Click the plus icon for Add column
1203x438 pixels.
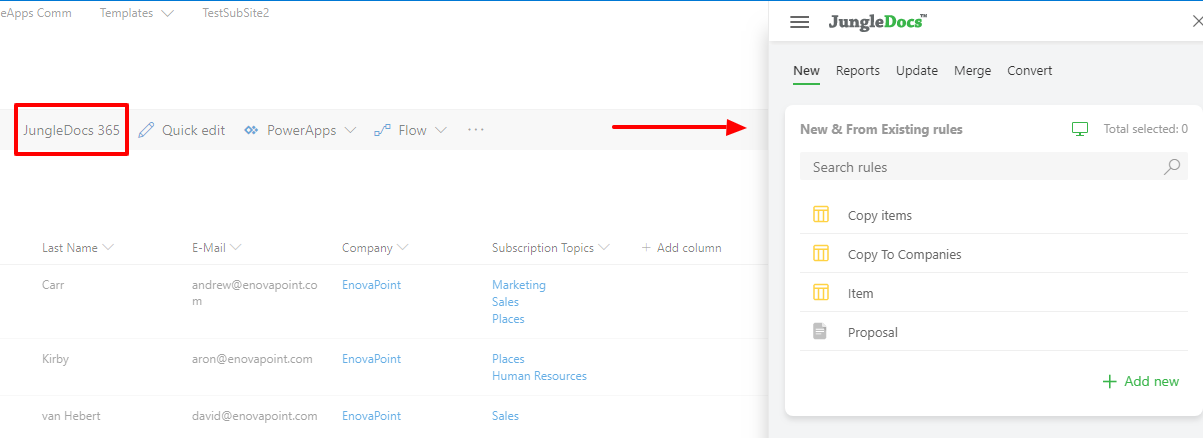[646, 247]
